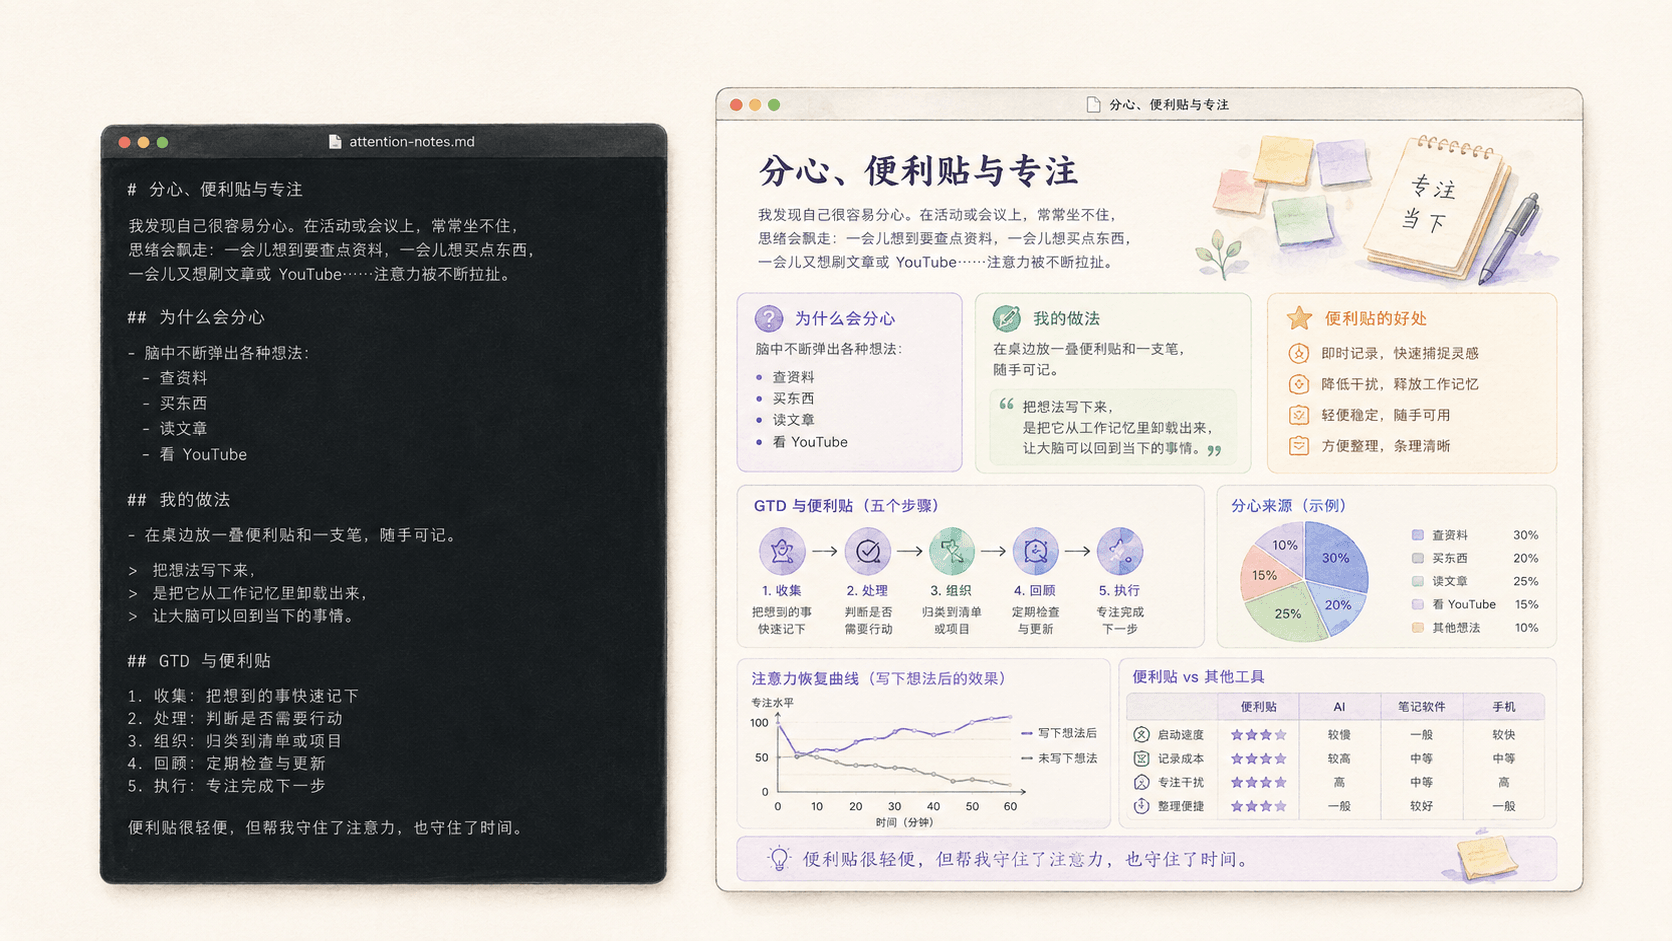Click the 25% green slice of the pie chart
Image resolution: width=1672 pixels, height=941 pixels.
pyautogui.click(x=1288, y=612)
